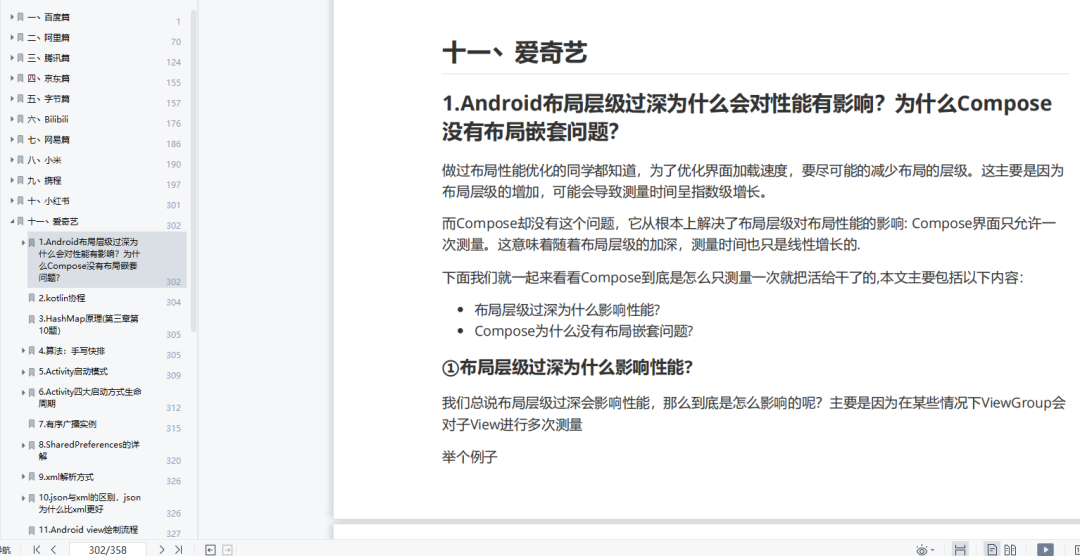Expand the 二、阿里篇 bookmark
1080x556 pixels.
(12, 37)
